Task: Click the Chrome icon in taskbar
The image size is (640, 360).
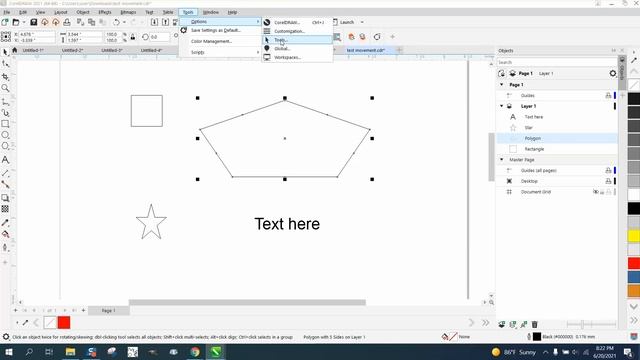Action: coord(195,352)
